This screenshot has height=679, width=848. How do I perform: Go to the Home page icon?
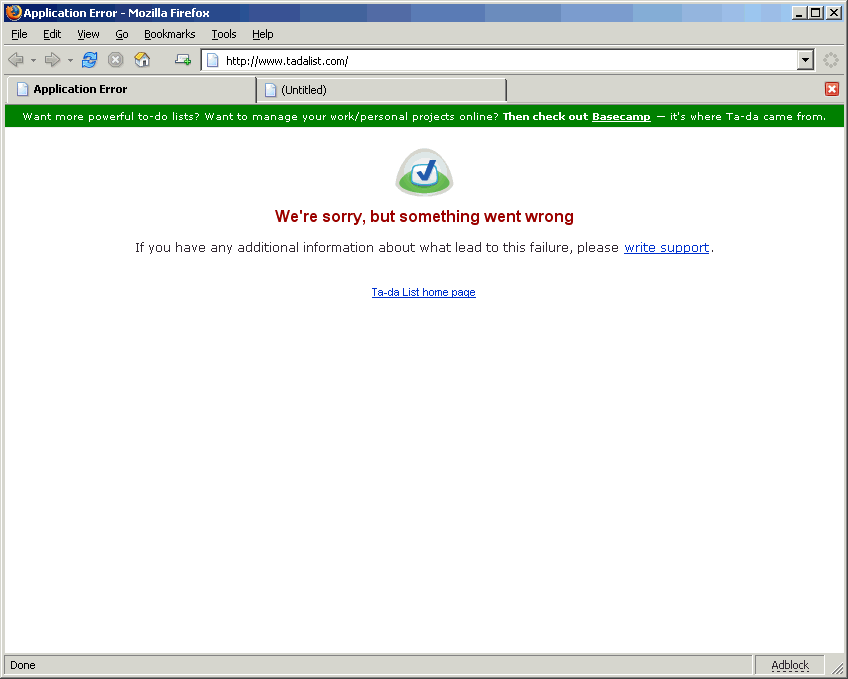click(142, 59)
